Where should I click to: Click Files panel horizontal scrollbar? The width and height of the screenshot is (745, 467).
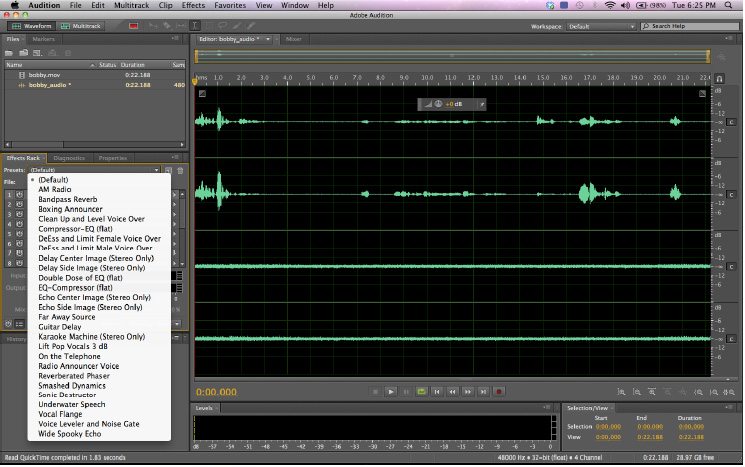tap(95, 144)
